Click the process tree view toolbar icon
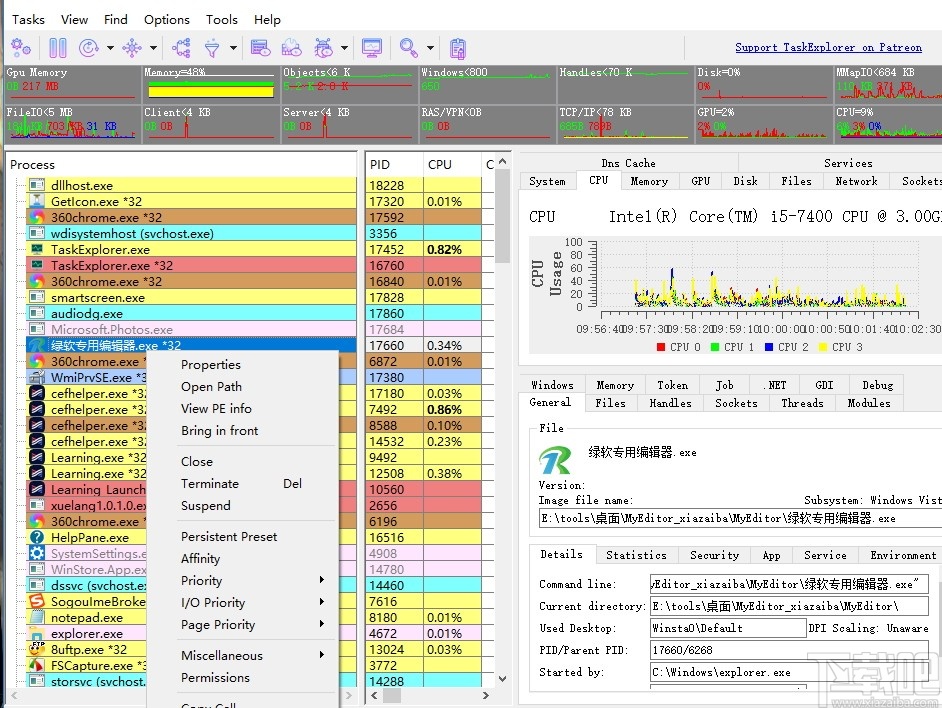The image size is (942, 708). click(x=181, y=47)
